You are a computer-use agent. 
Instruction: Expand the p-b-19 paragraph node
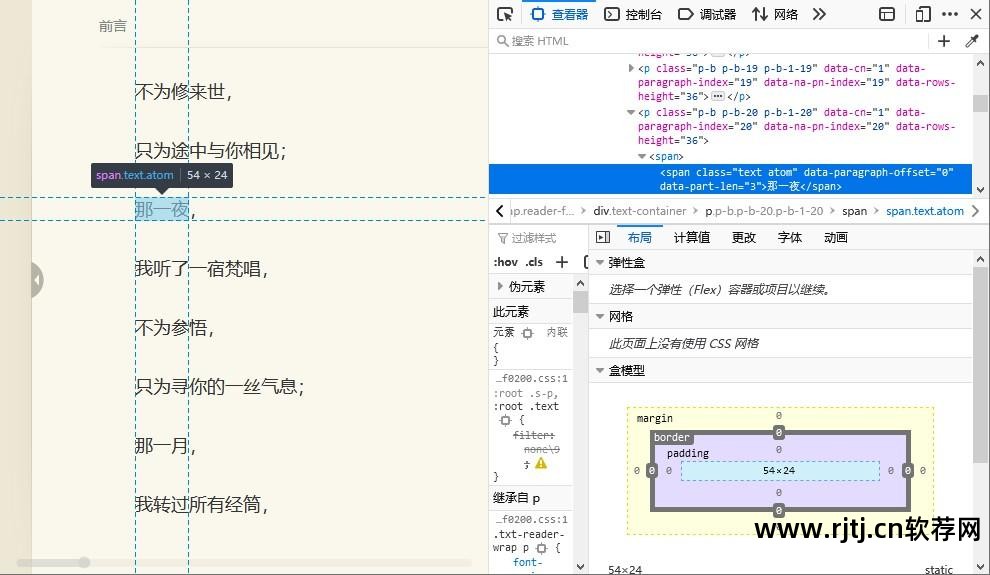coord(631,68)
